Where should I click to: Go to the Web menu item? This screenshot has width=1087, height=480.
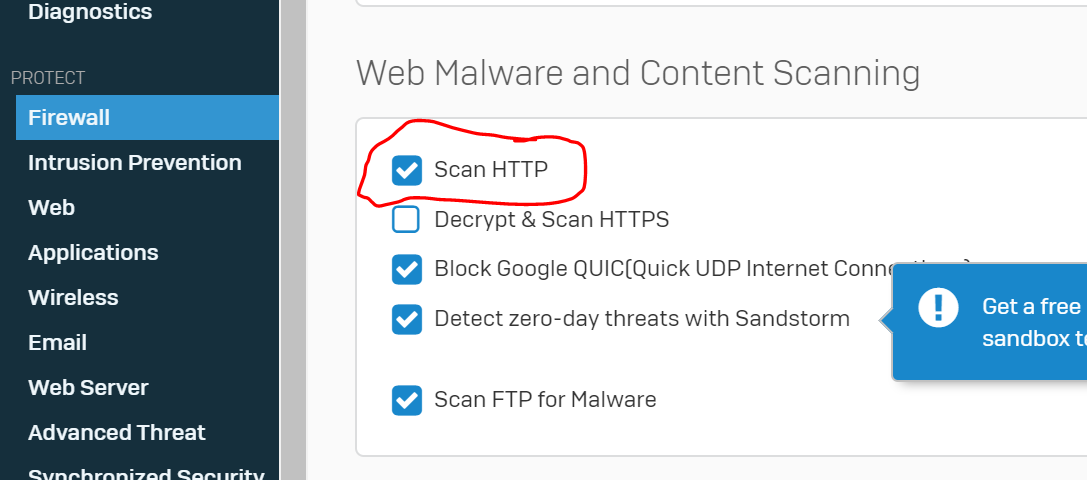tap(51, 207)
